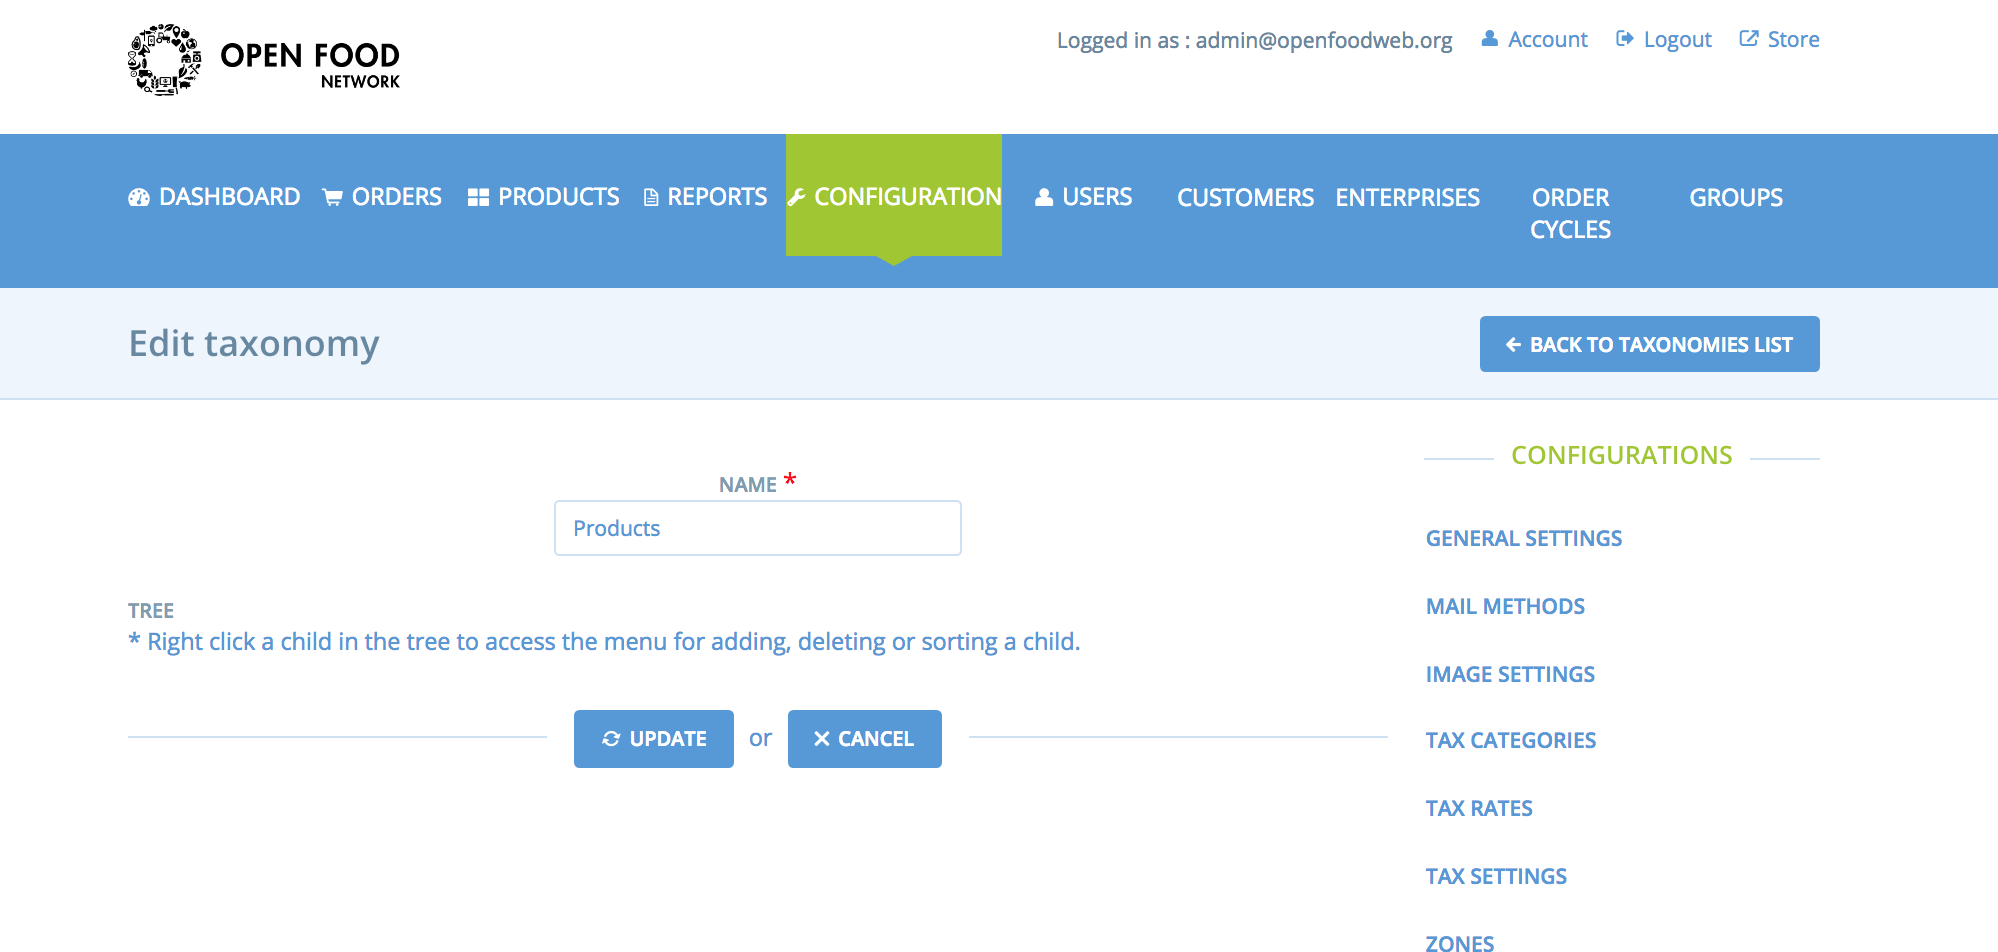Open General Settings configuration
This screenshot has height=952, width=1998.
pyautogui.click(x=1523, y=538)
